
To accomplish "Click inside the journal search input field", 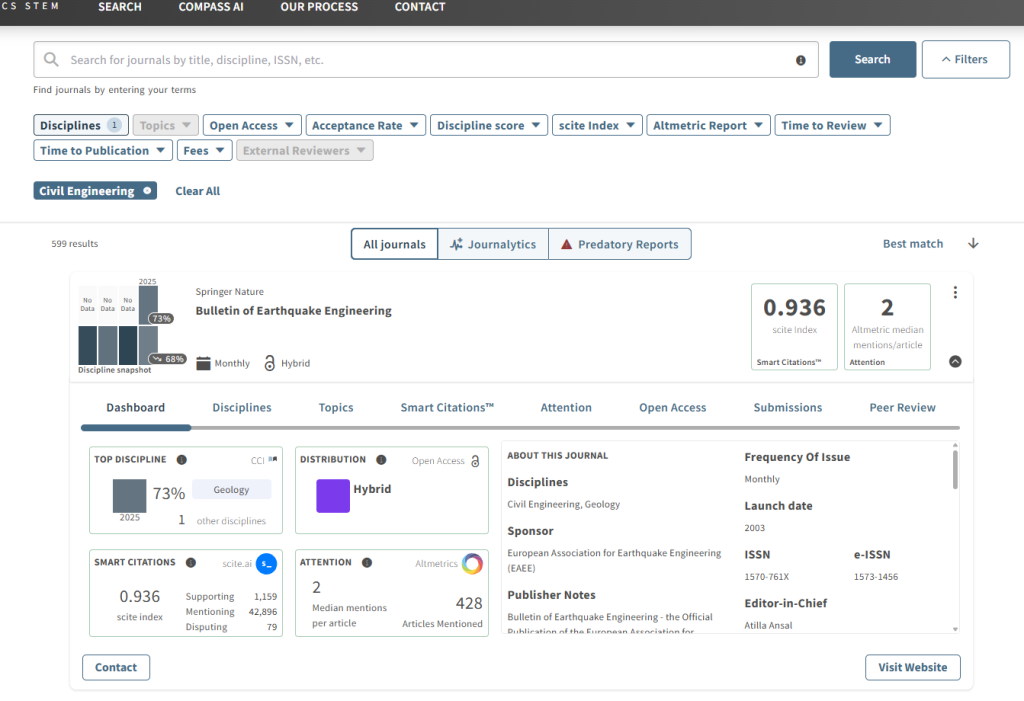I will point(400,60).
